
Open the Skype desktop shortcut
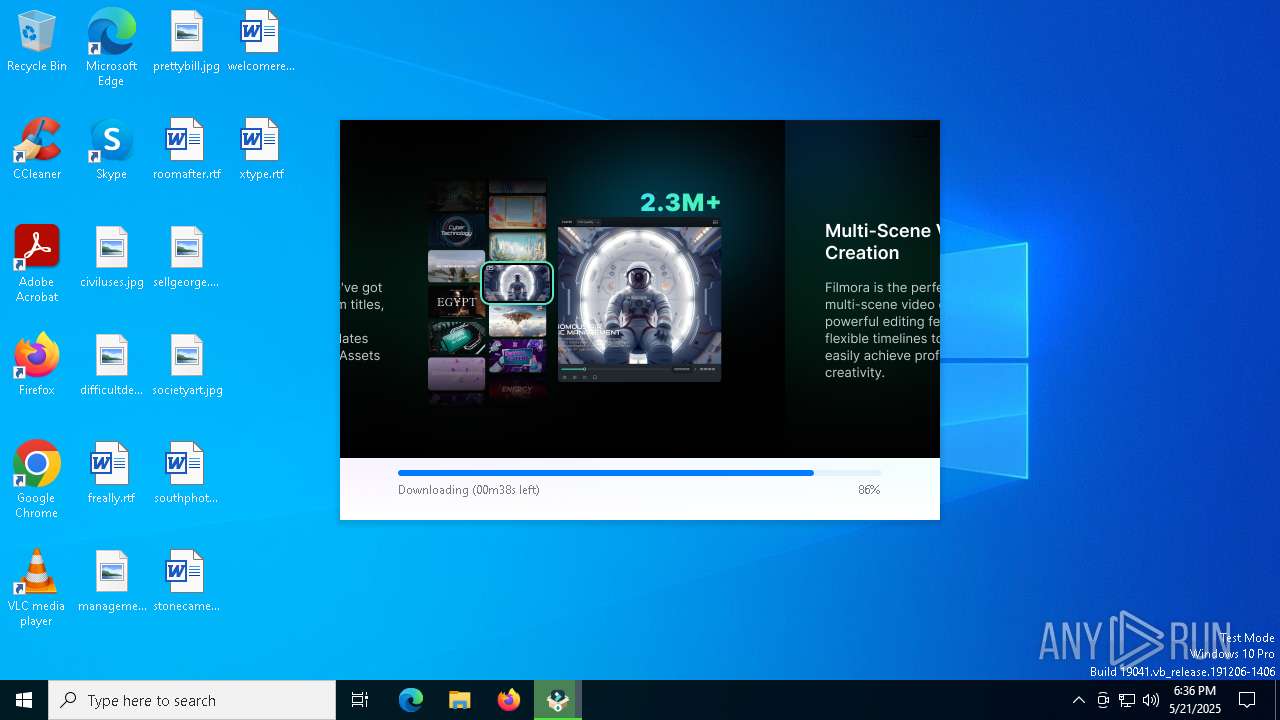[111, 150]
